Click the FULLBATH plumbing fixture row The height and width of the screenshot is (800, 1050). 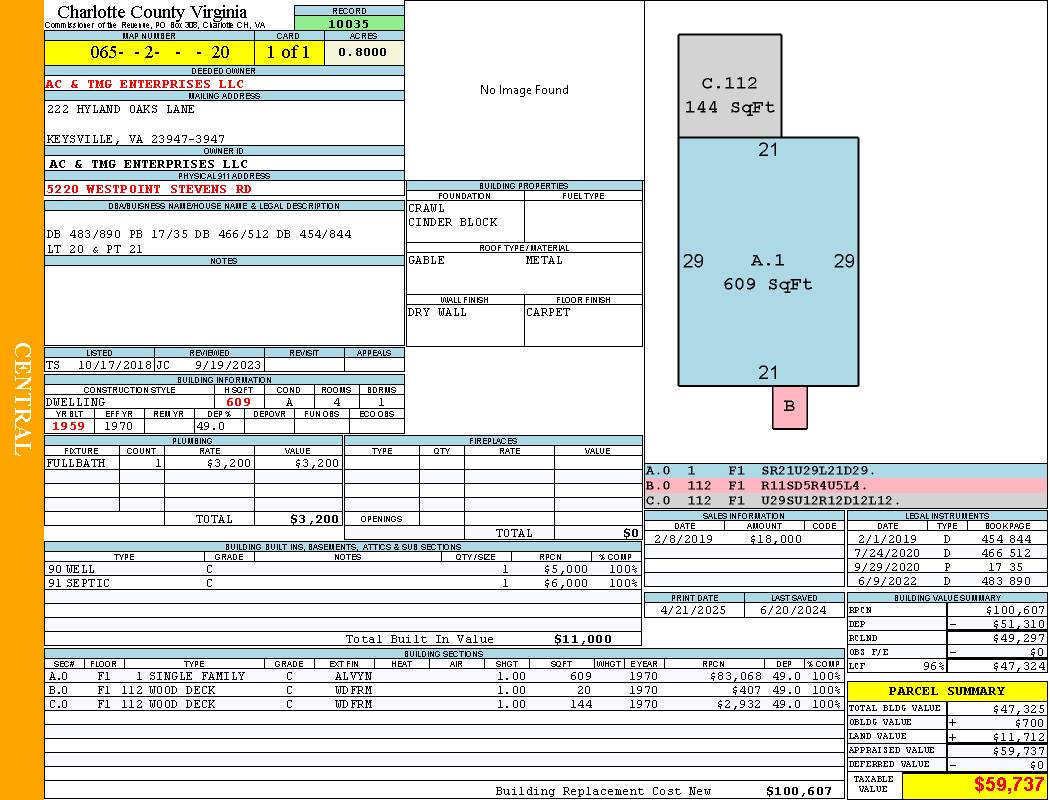(x=193, y=463)
